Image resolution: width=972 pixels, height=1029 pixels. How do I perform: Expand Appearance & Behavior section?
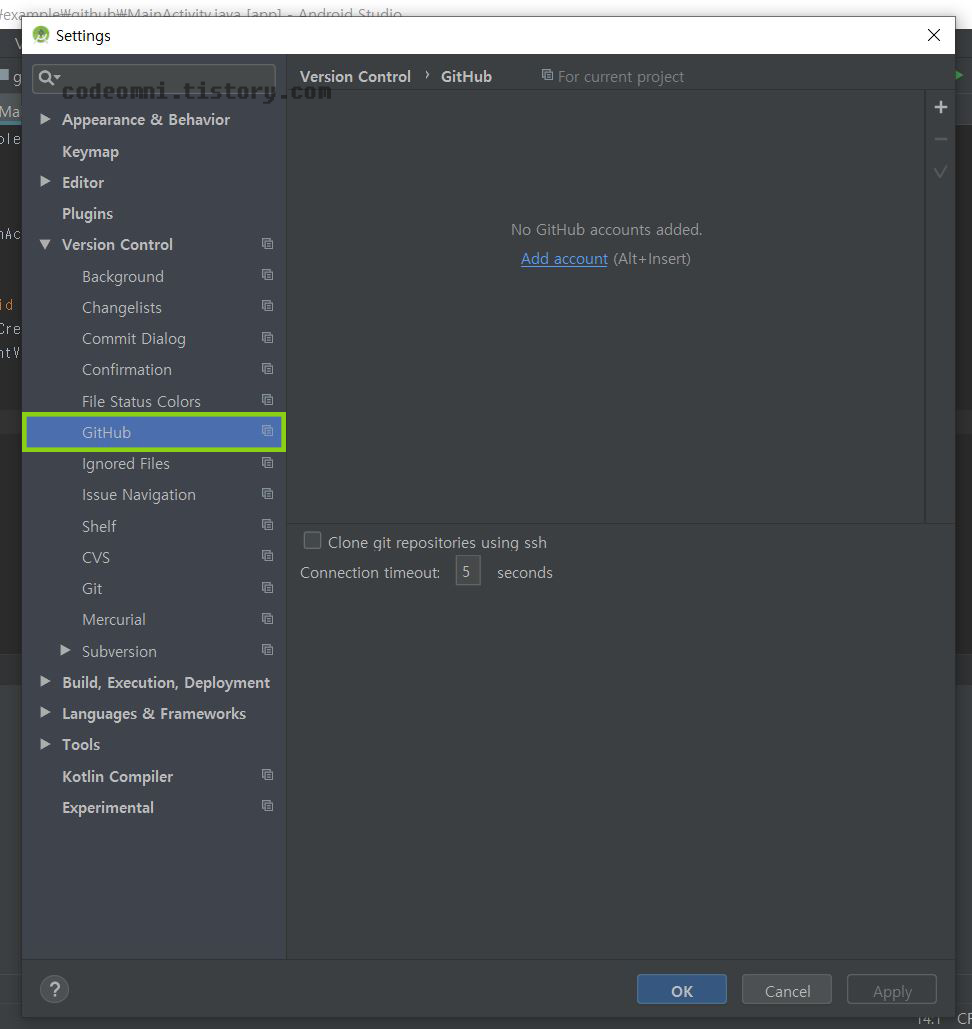tap(45, 119)
